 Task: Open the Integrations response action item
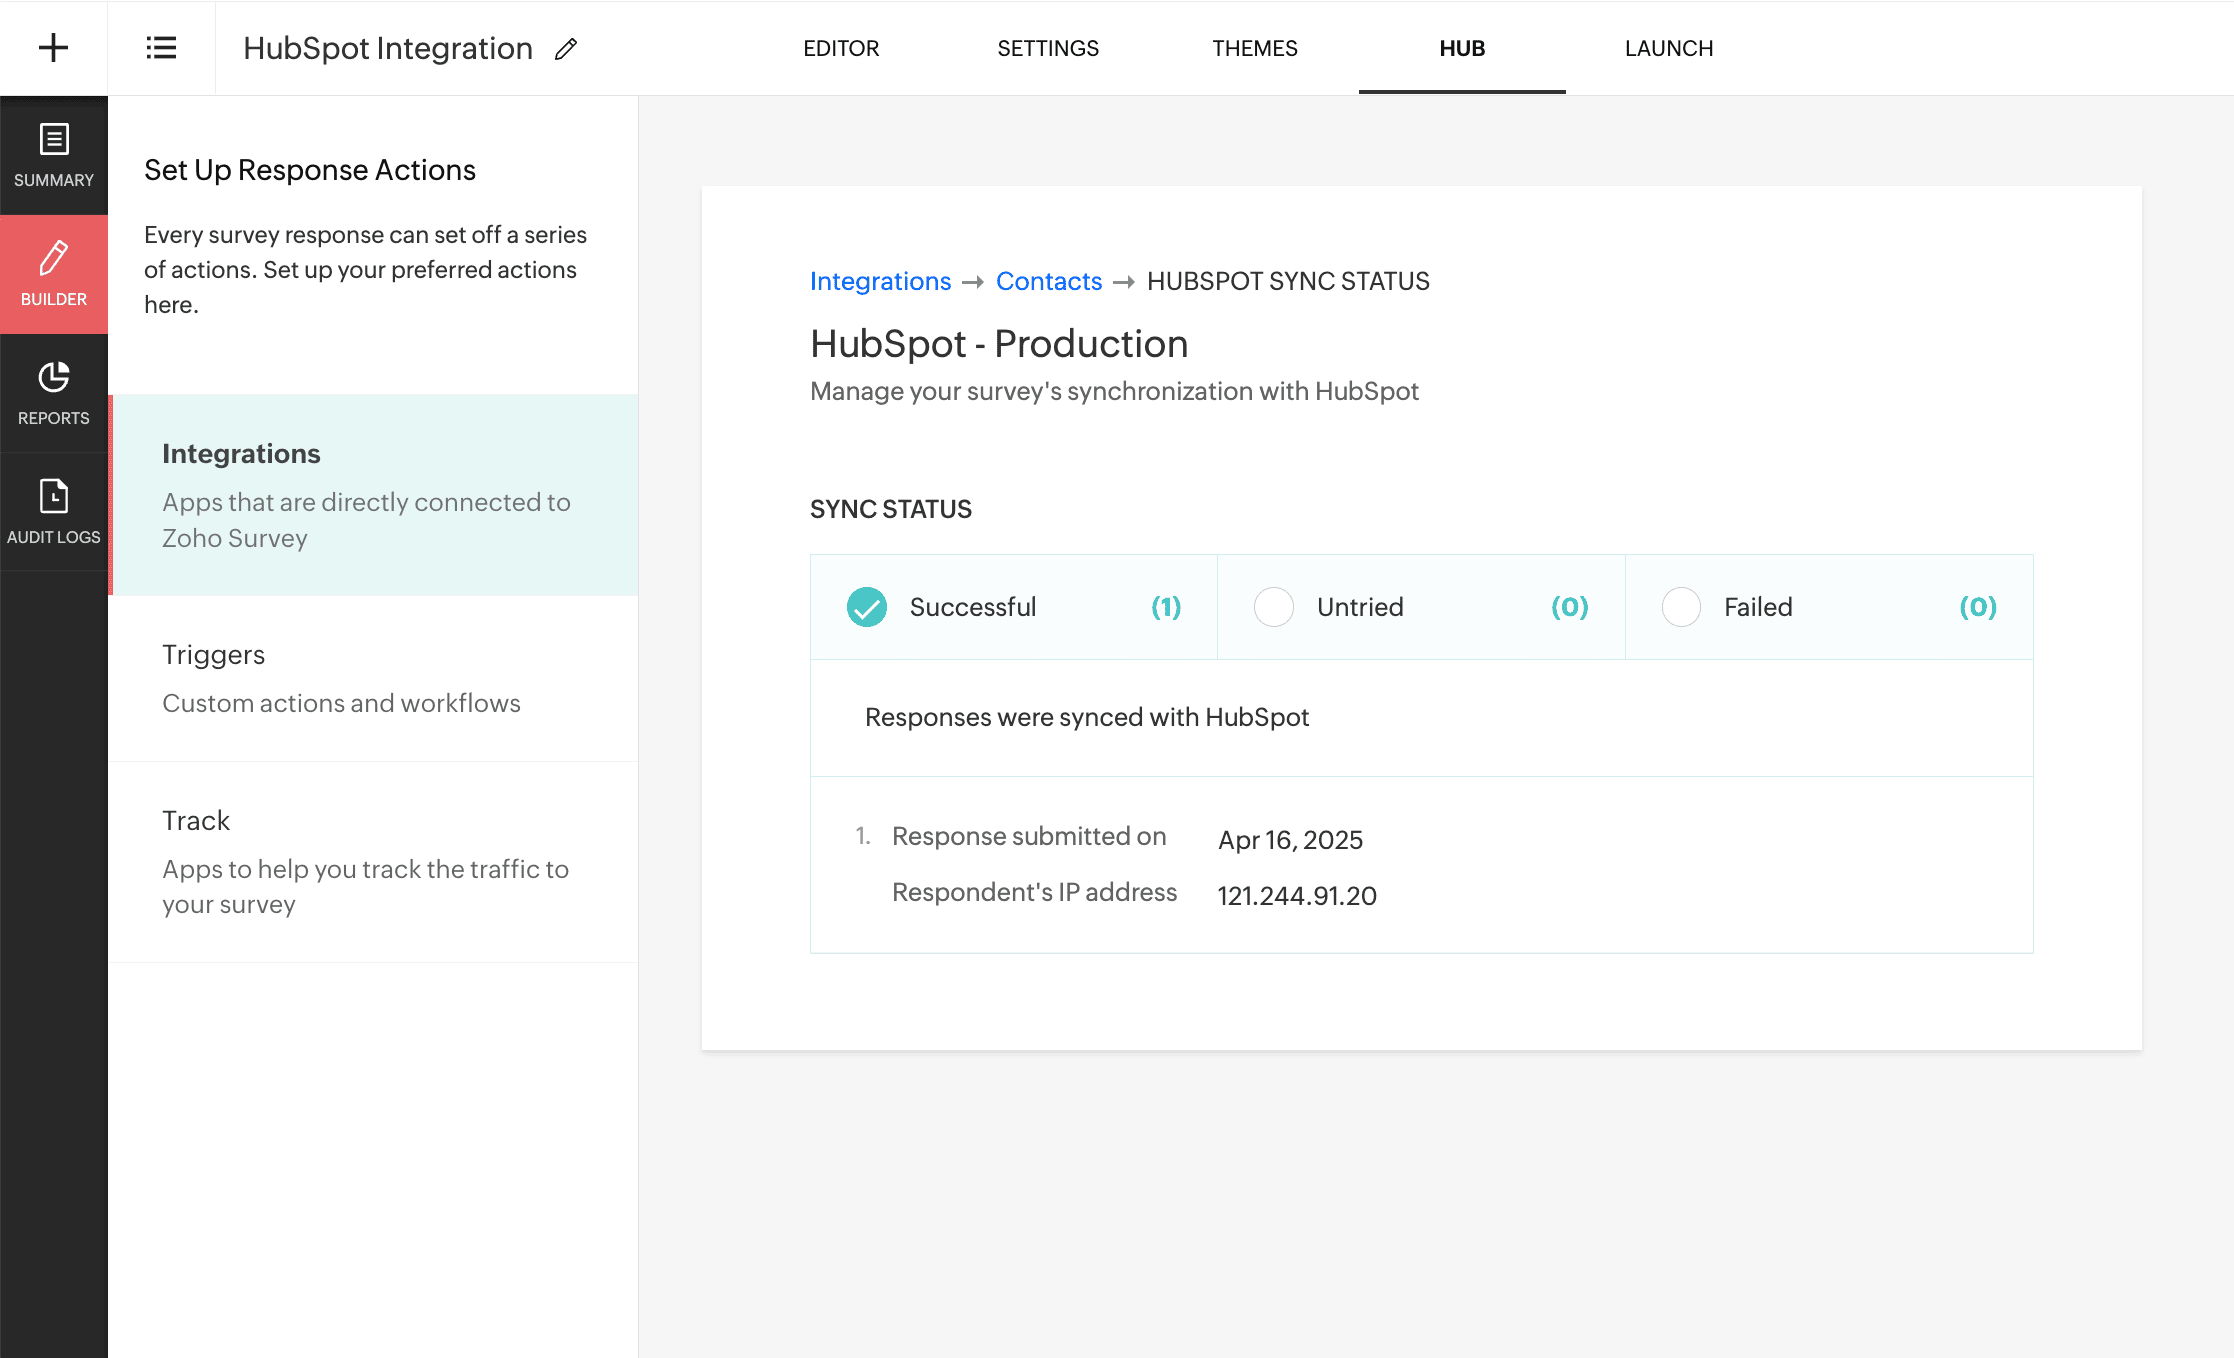click(x=373, y=495)
